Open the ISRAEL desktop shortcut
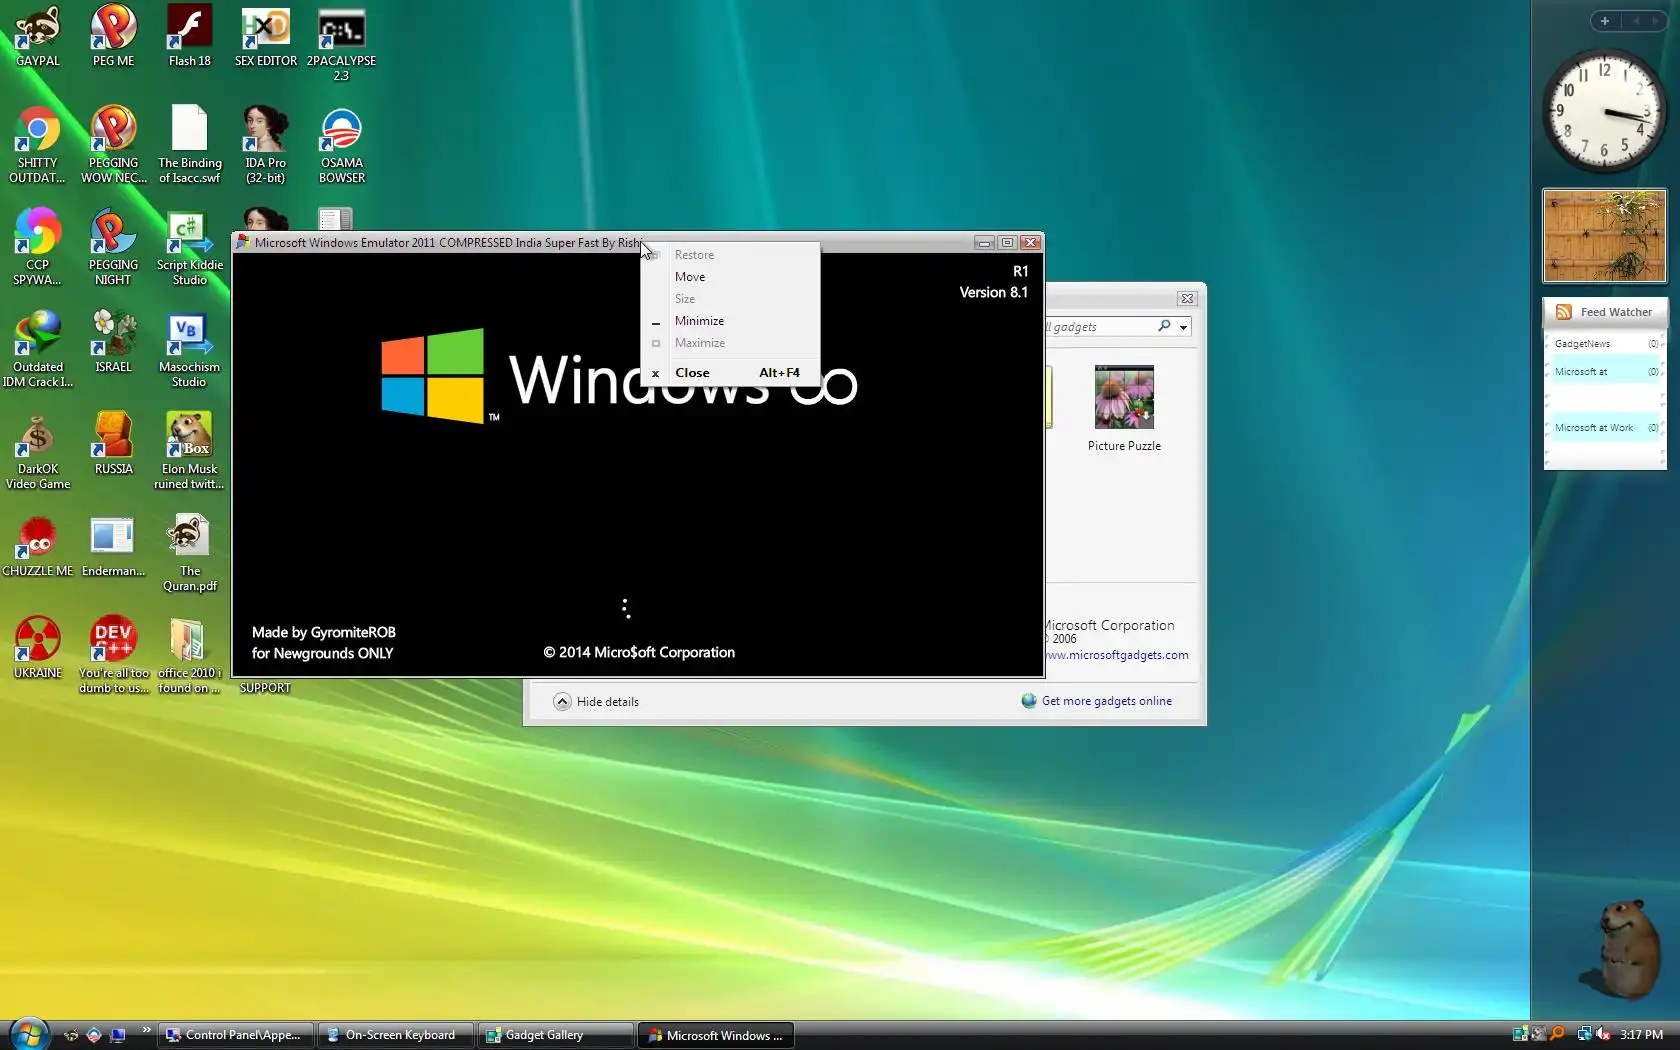The image size is (1680, 1050). click(x=113, y=342)
